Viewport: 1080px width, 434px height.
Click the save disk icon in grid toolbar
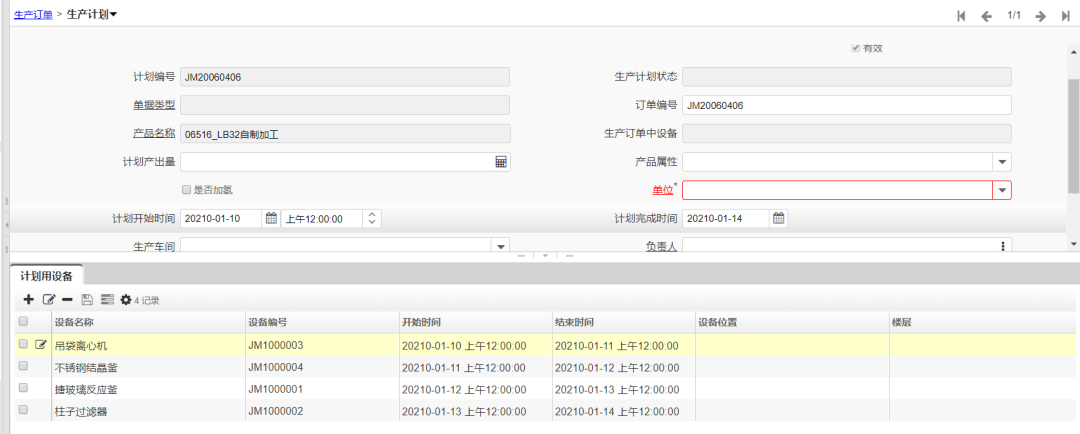click(x=87, y=299)
